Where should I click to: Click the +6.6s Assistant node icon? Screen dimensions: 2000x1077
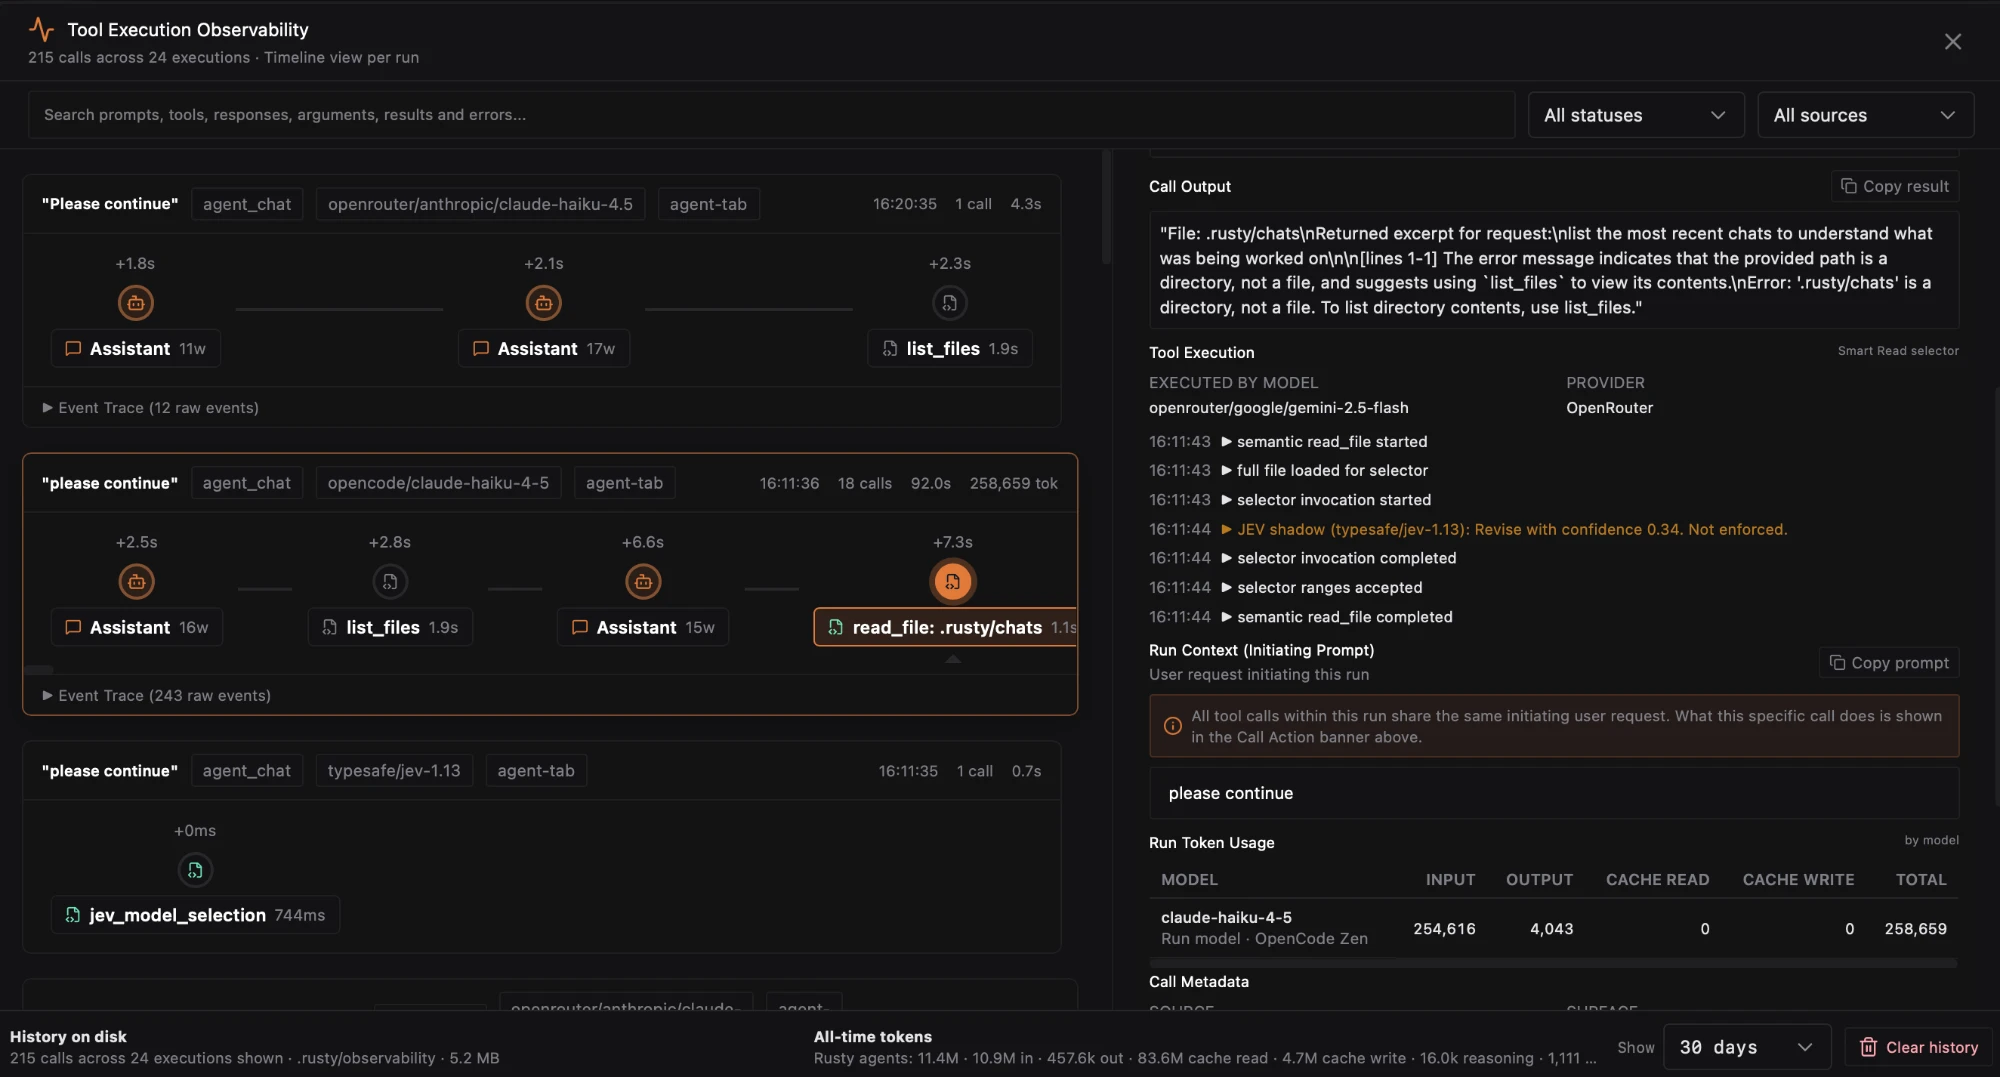(643, 582)
